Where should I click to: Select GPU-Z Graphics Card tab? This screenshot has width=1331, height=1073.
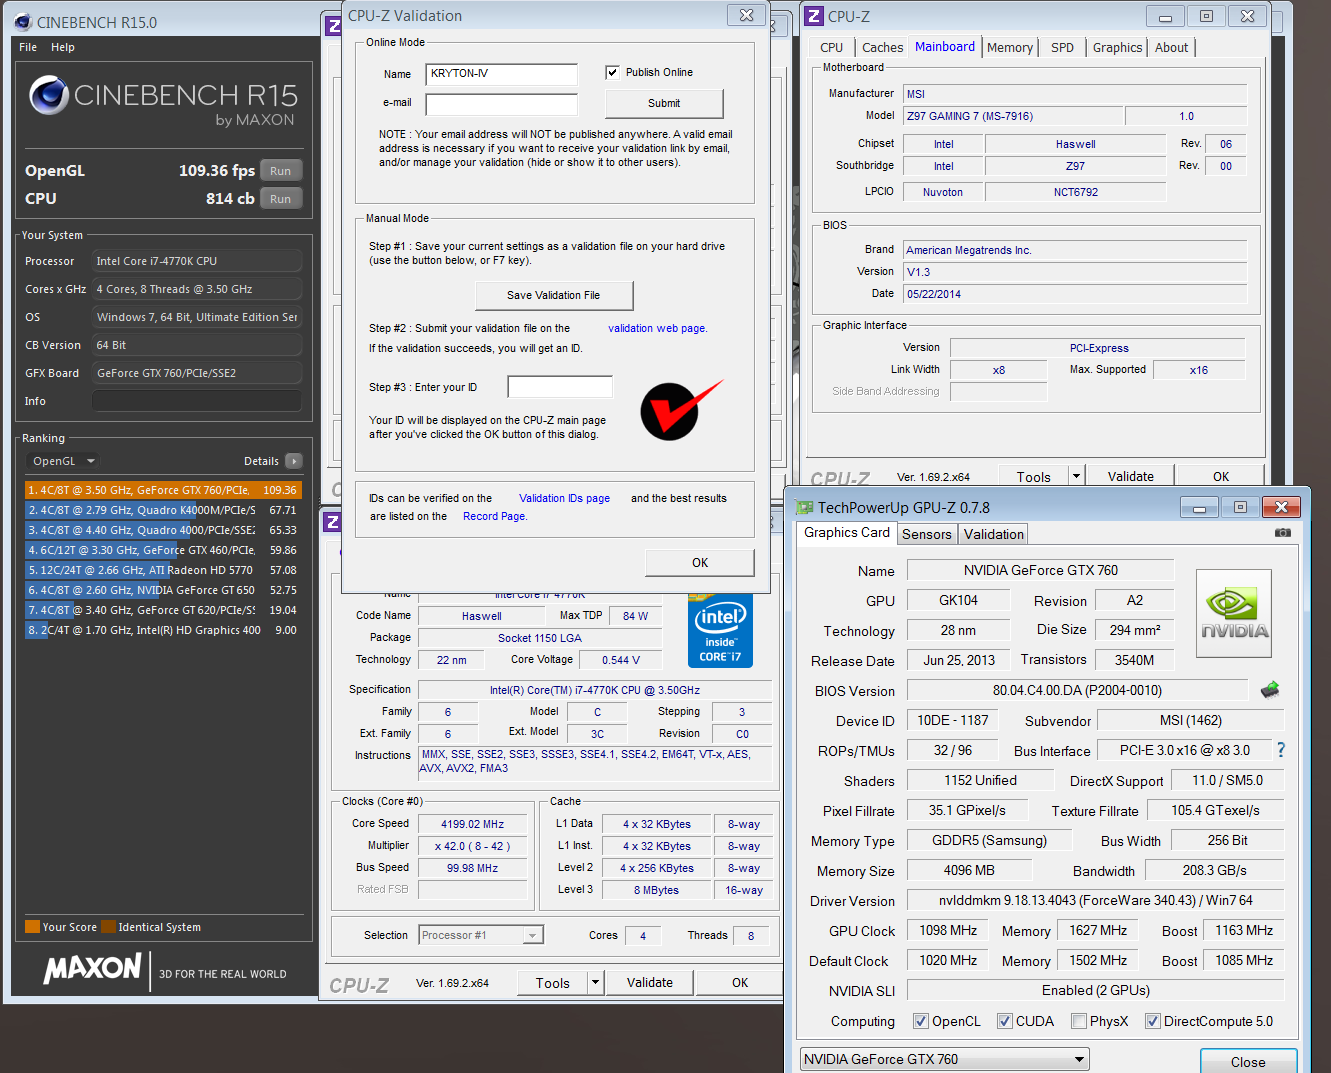tap(846, 532)
